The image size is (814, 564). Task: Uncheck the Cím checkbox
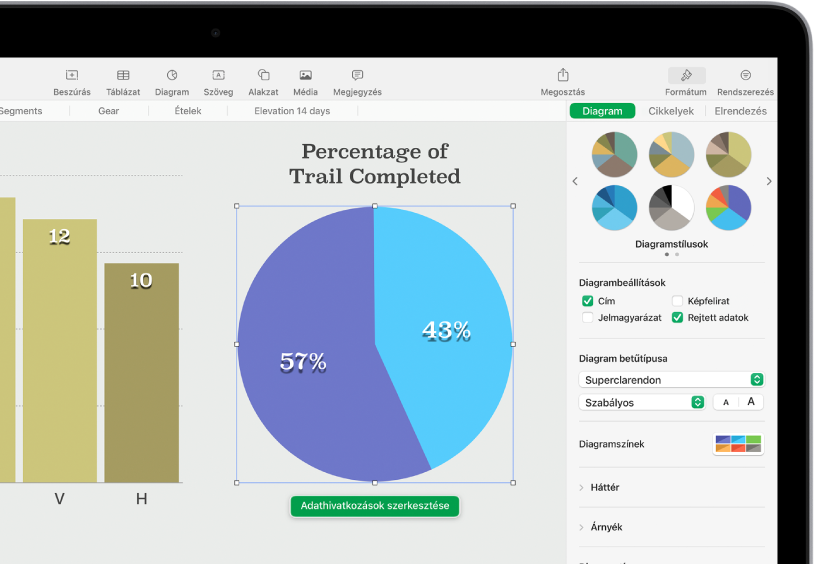point(588,300)
